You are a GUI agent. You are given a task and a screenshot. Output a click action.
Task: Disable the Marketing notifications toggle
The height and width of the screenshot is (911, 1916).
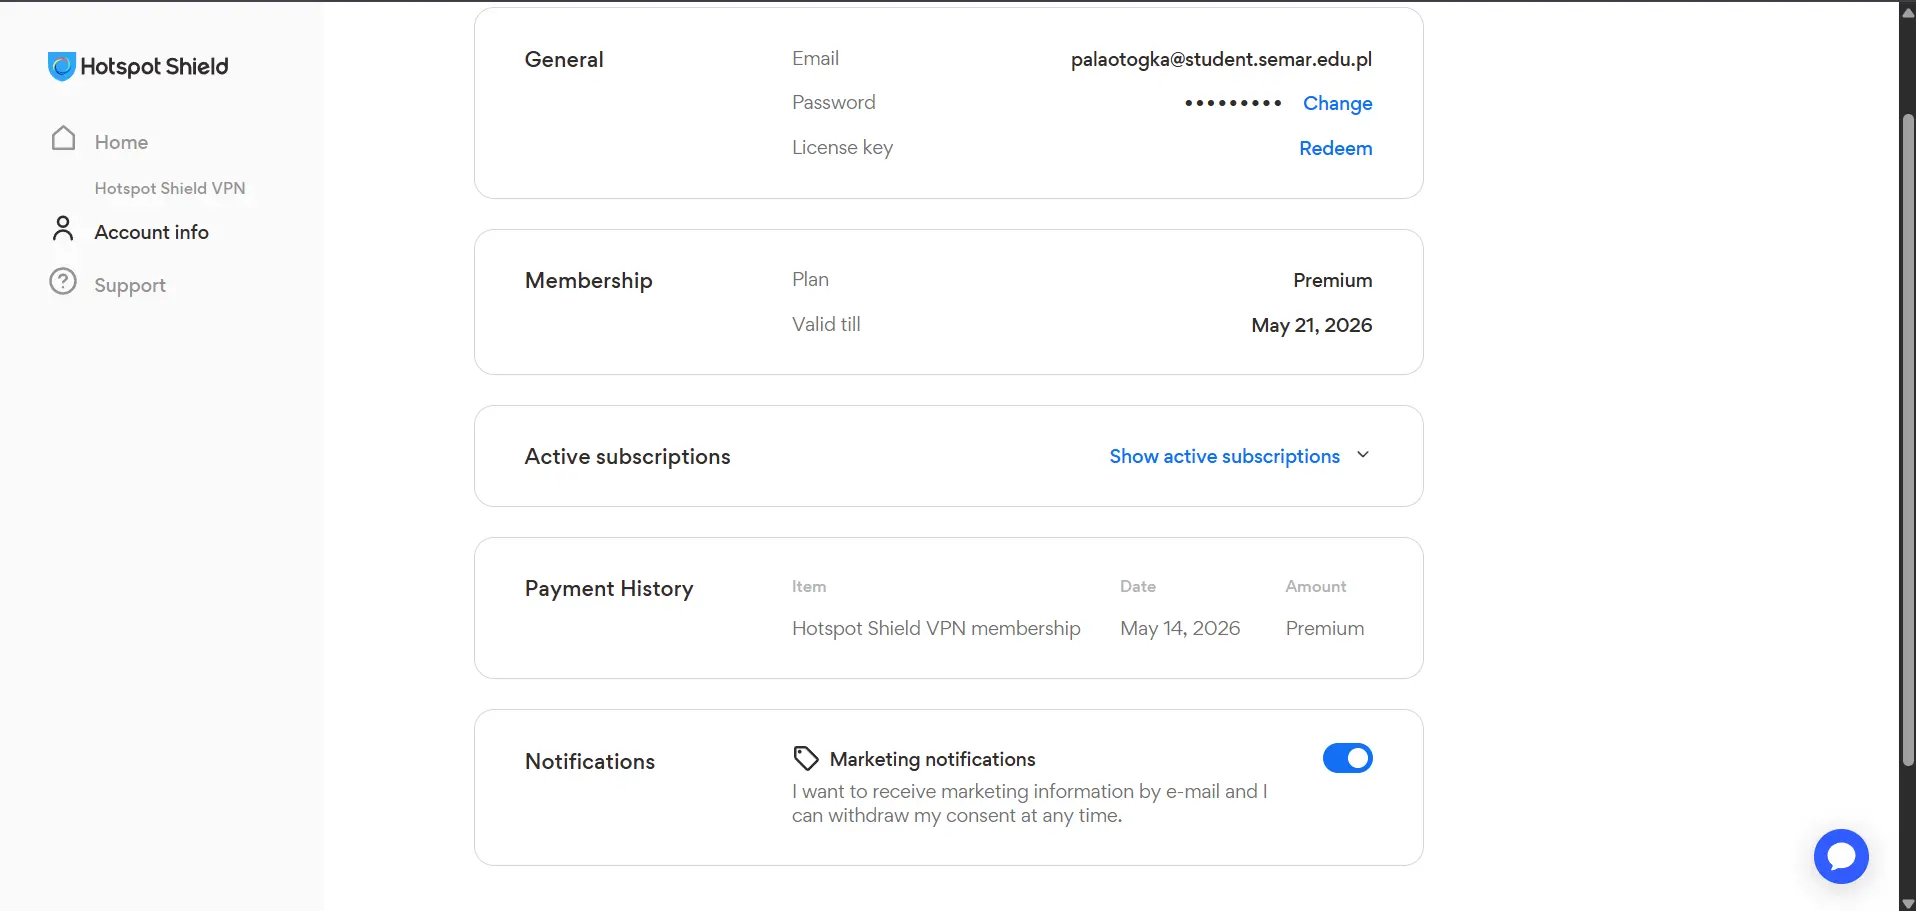click(1347, 758)
